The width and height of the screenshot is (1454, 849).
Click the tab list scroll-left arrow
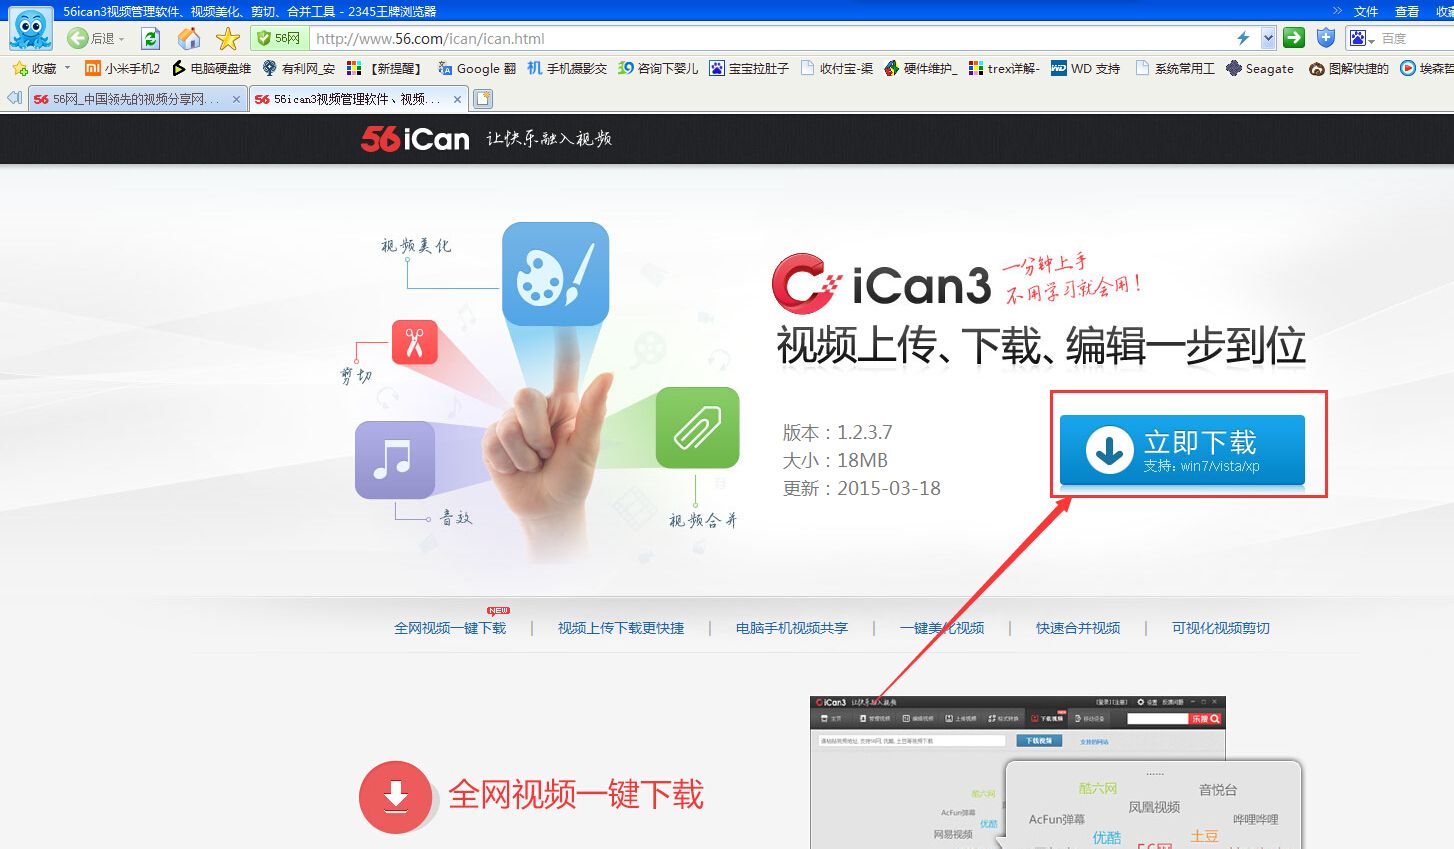(14, 98)
